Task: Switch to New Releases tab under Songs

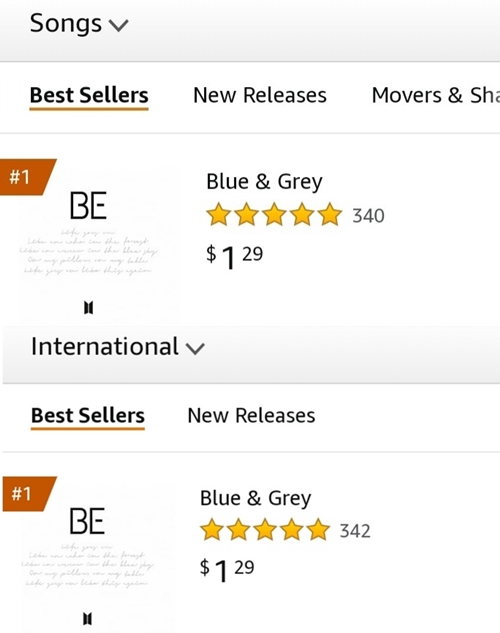Action: pos(260,96)
